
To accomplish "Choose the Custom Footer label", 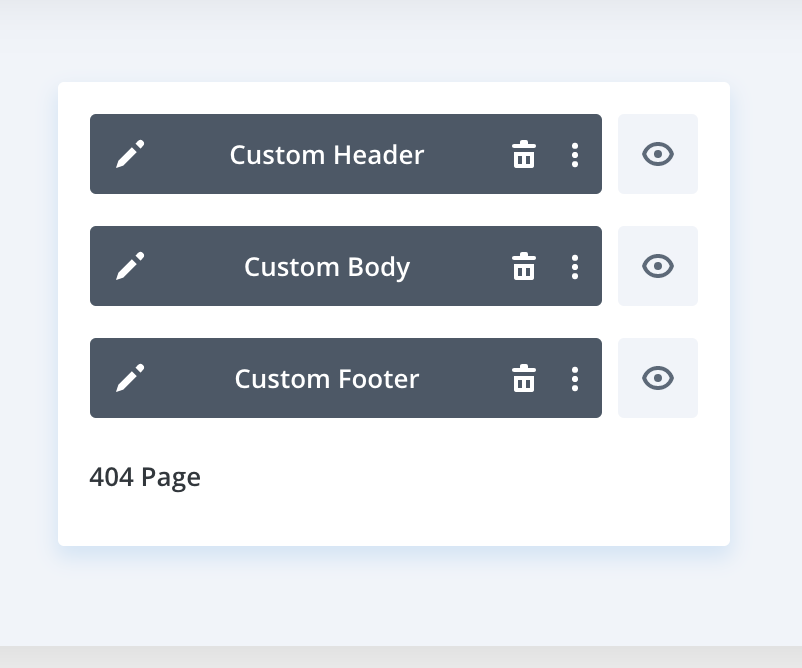I will click(x=327, y=378).
